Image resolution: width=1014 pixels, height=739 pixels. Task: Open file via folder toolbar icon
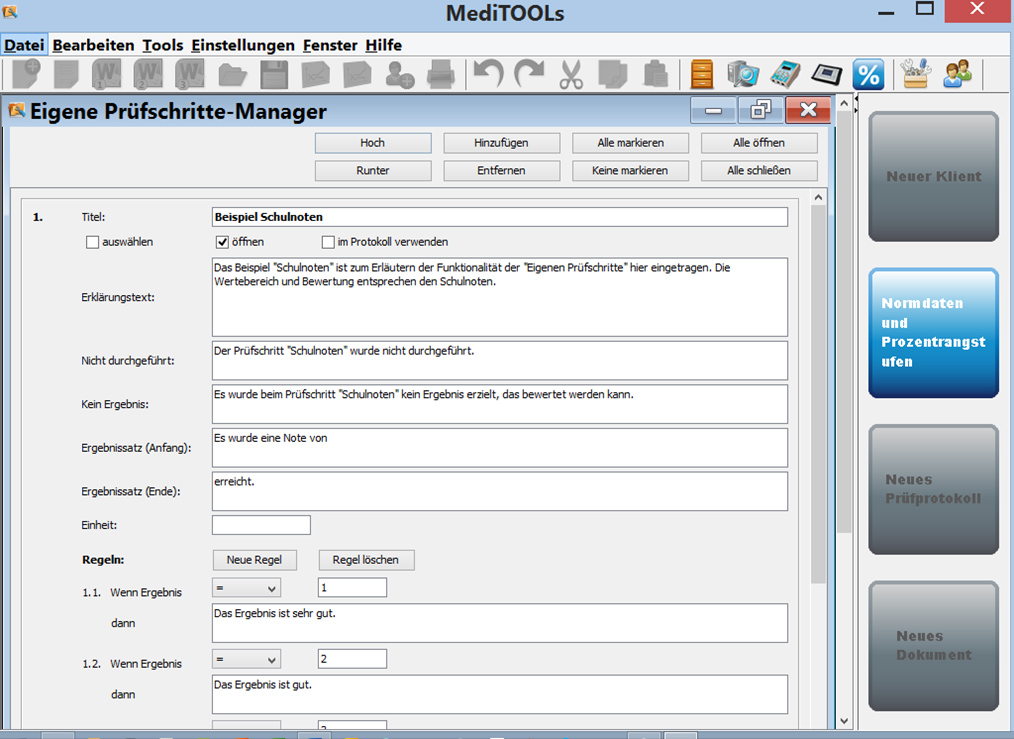click(232, 75)
